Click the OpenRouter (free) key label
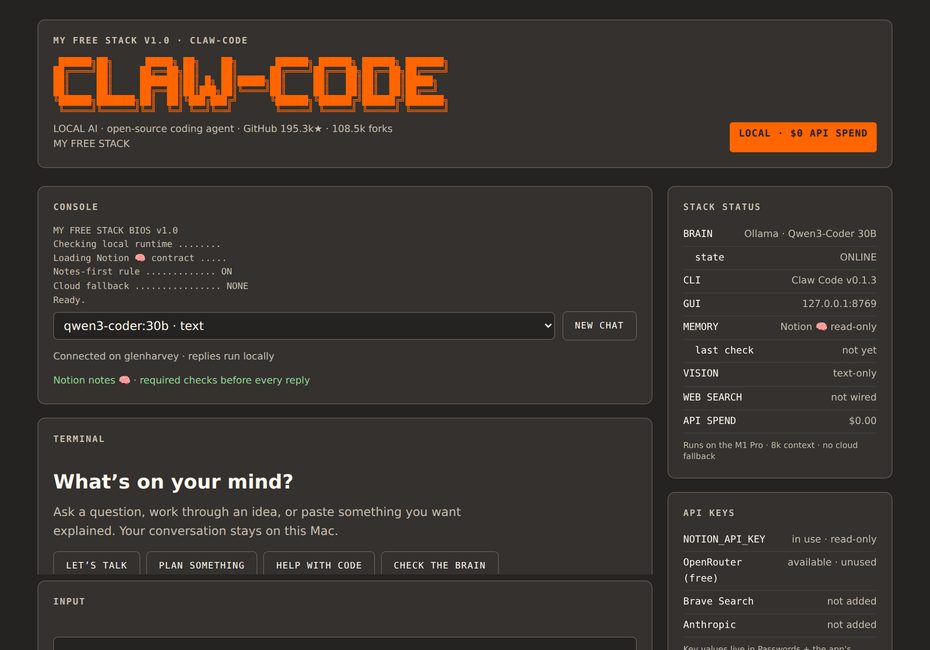This screenshot has height=650, width=930. pyautogui.click(x=712, y=570)
